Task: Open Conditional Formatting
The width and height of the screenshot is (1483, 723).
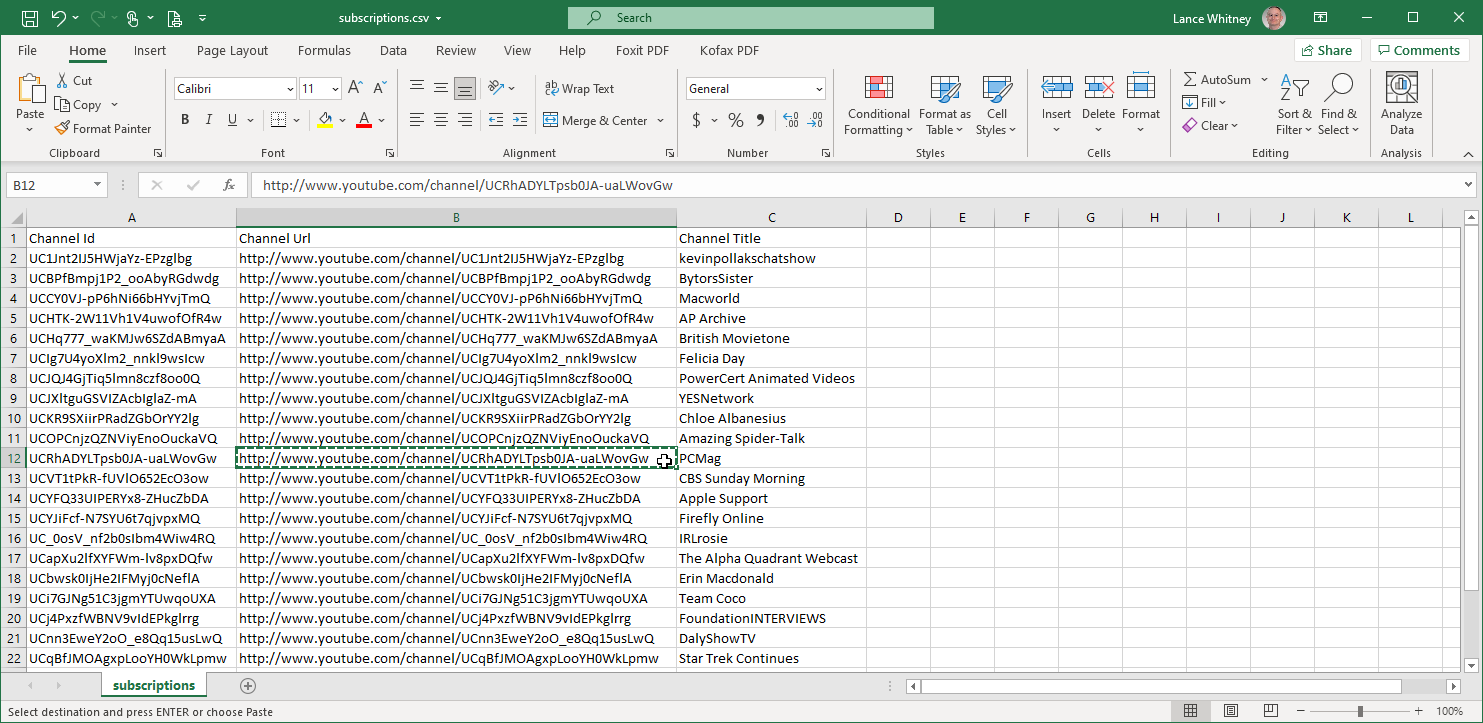Action: point(879,105)
